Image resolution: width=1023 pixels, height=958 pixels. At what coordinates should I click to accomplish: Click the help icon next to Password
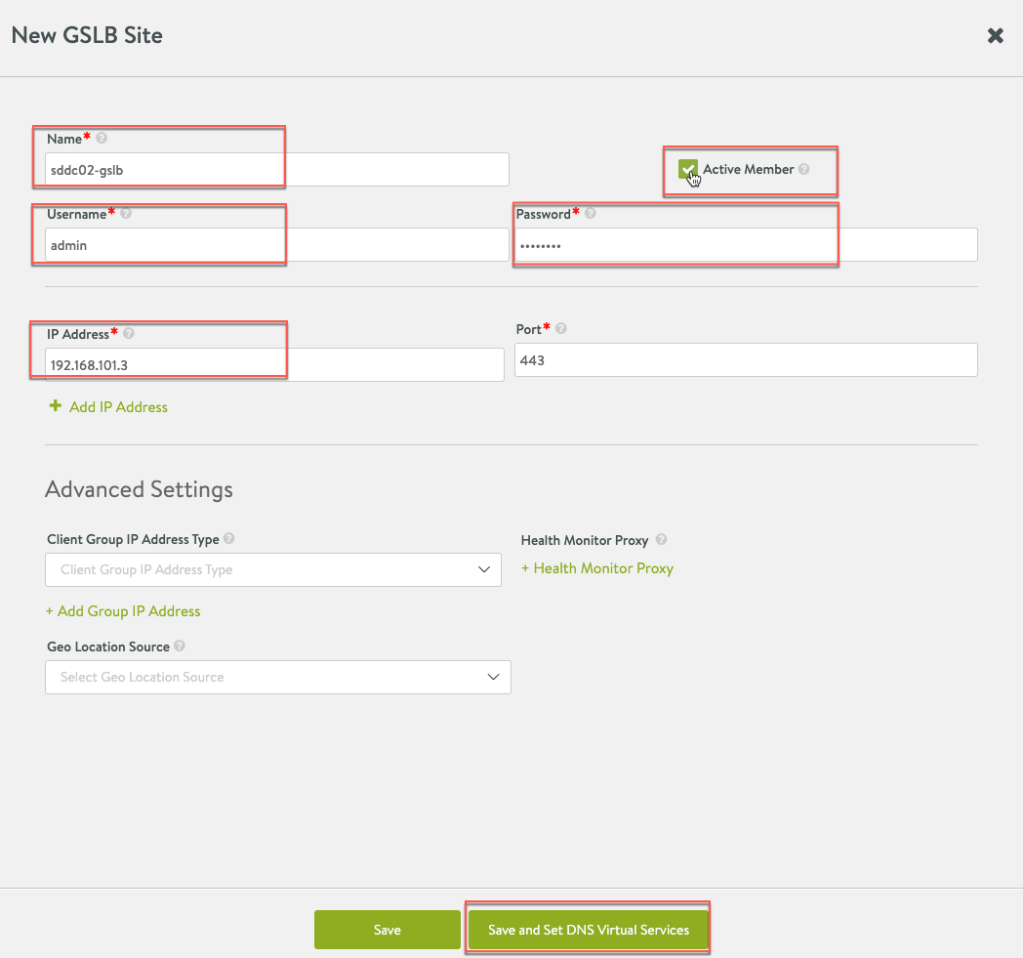pyautogui.click(x=591, y=213)
